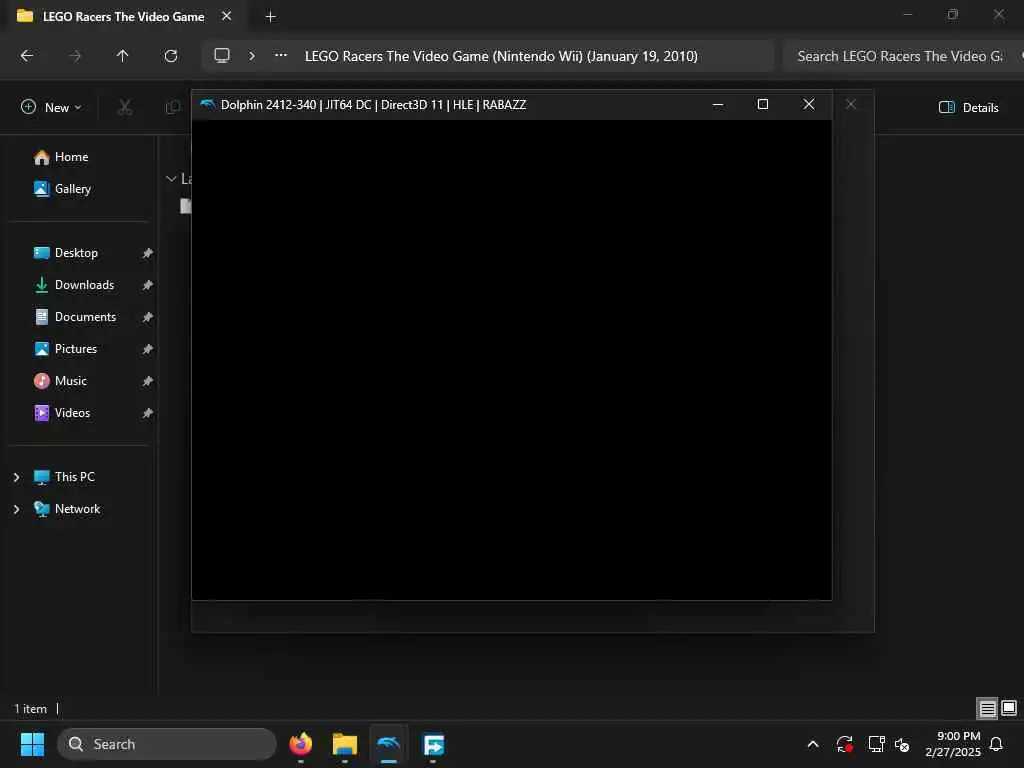1024x768 pixels.
Task: Collapse the file group chevron
Action: pos(171,178)
